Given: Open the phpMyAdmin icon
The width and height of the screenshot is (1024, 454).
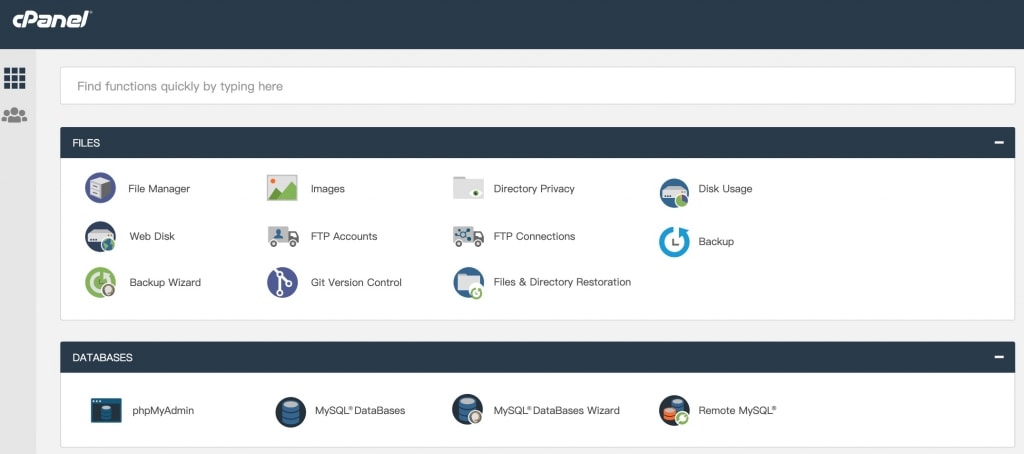Looking at the screenshot, I should pos(106,410).
